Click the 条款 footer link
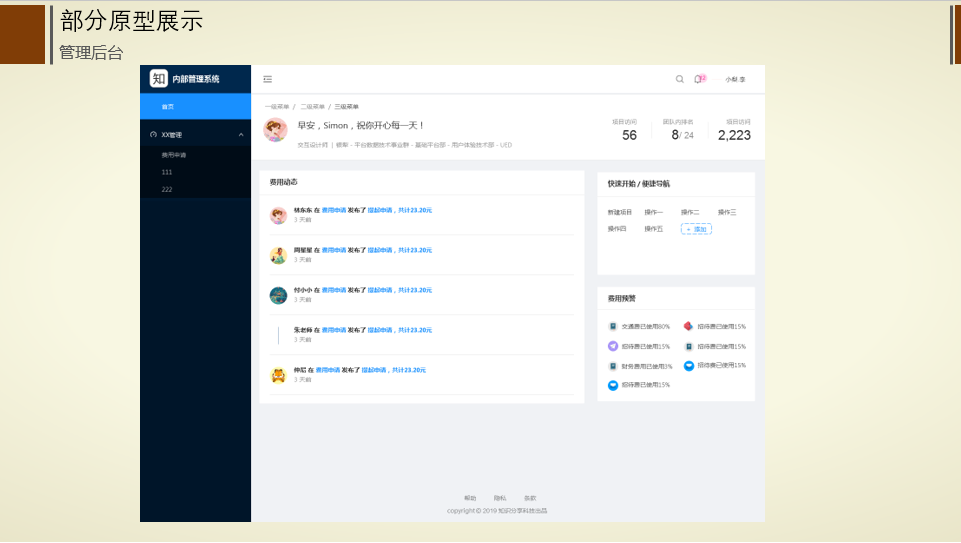Image resolution: width=961 pixels, height=543 pixels. pyautogui.click(x=530, y=498)
